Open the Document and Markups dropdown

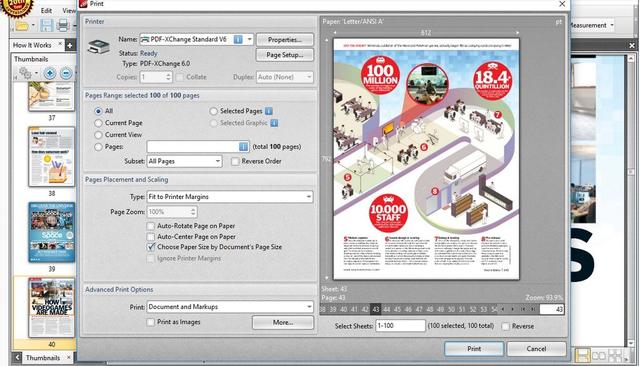pyautogui.click(x=230, y=306)
